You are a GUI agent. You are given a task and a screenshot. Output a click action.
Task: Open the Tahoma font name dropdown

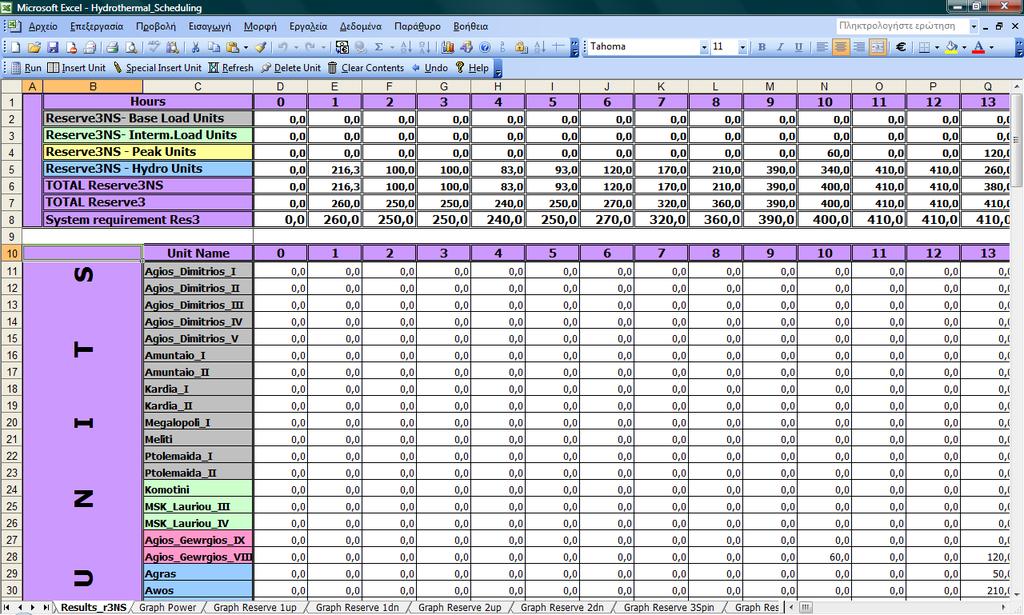click(704, 47)
